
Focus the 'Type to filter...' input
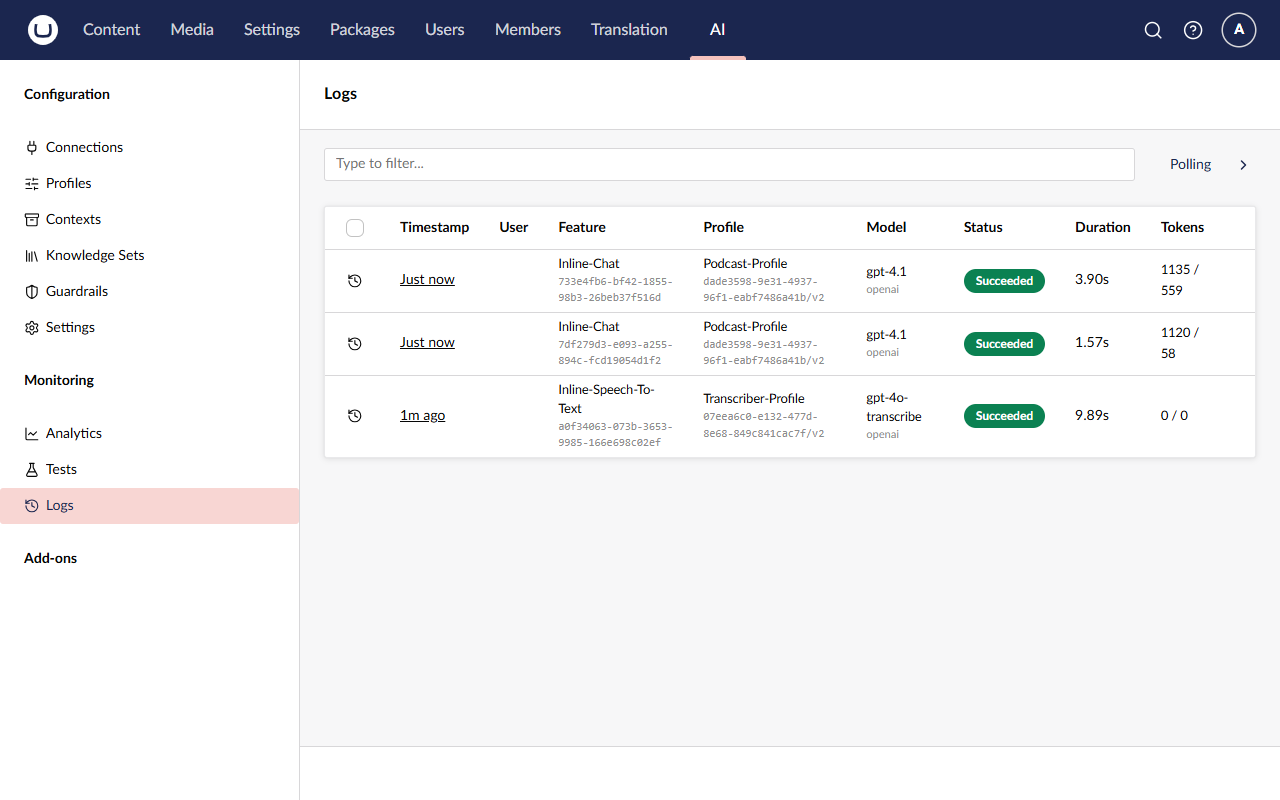tap(729, 164)
